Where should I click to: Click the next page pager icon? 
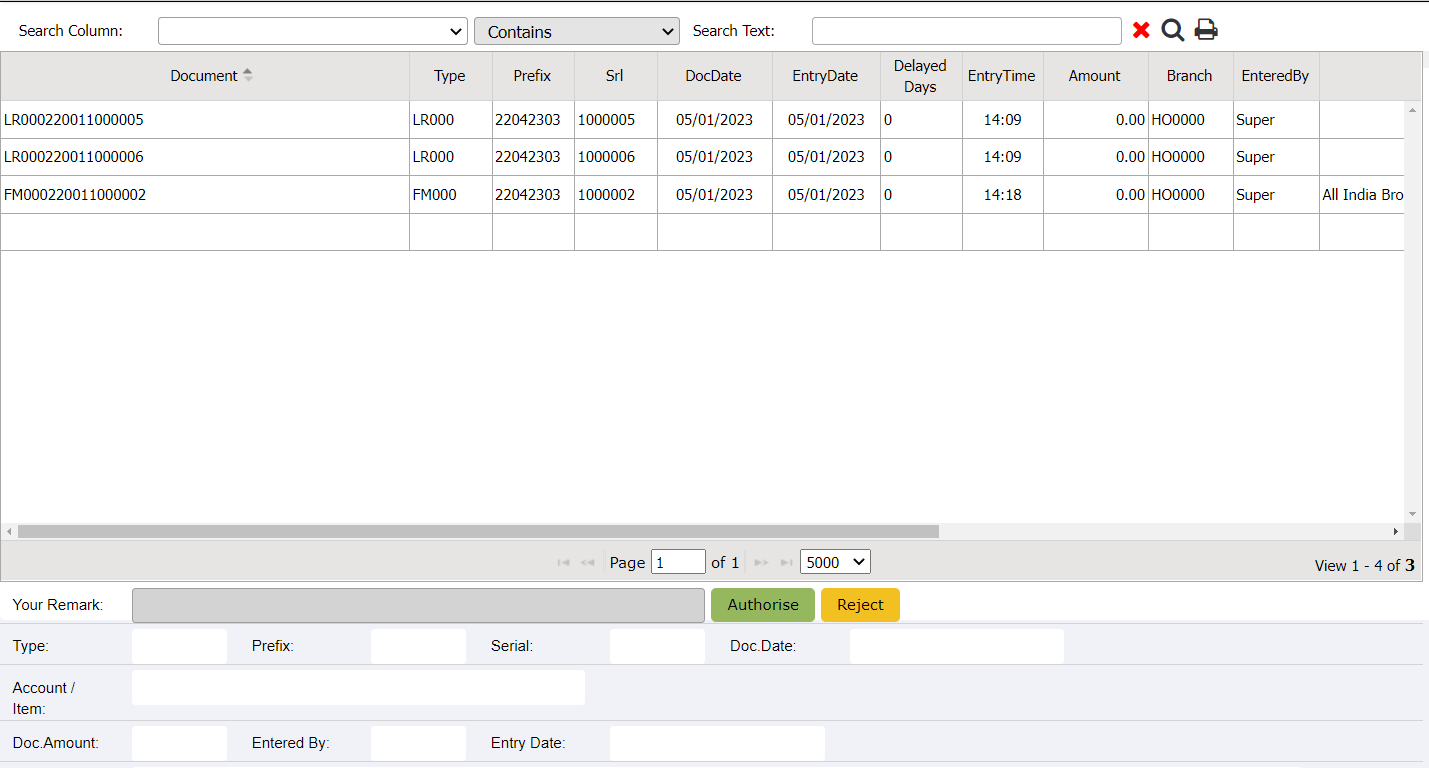click(x=761, y=563)
